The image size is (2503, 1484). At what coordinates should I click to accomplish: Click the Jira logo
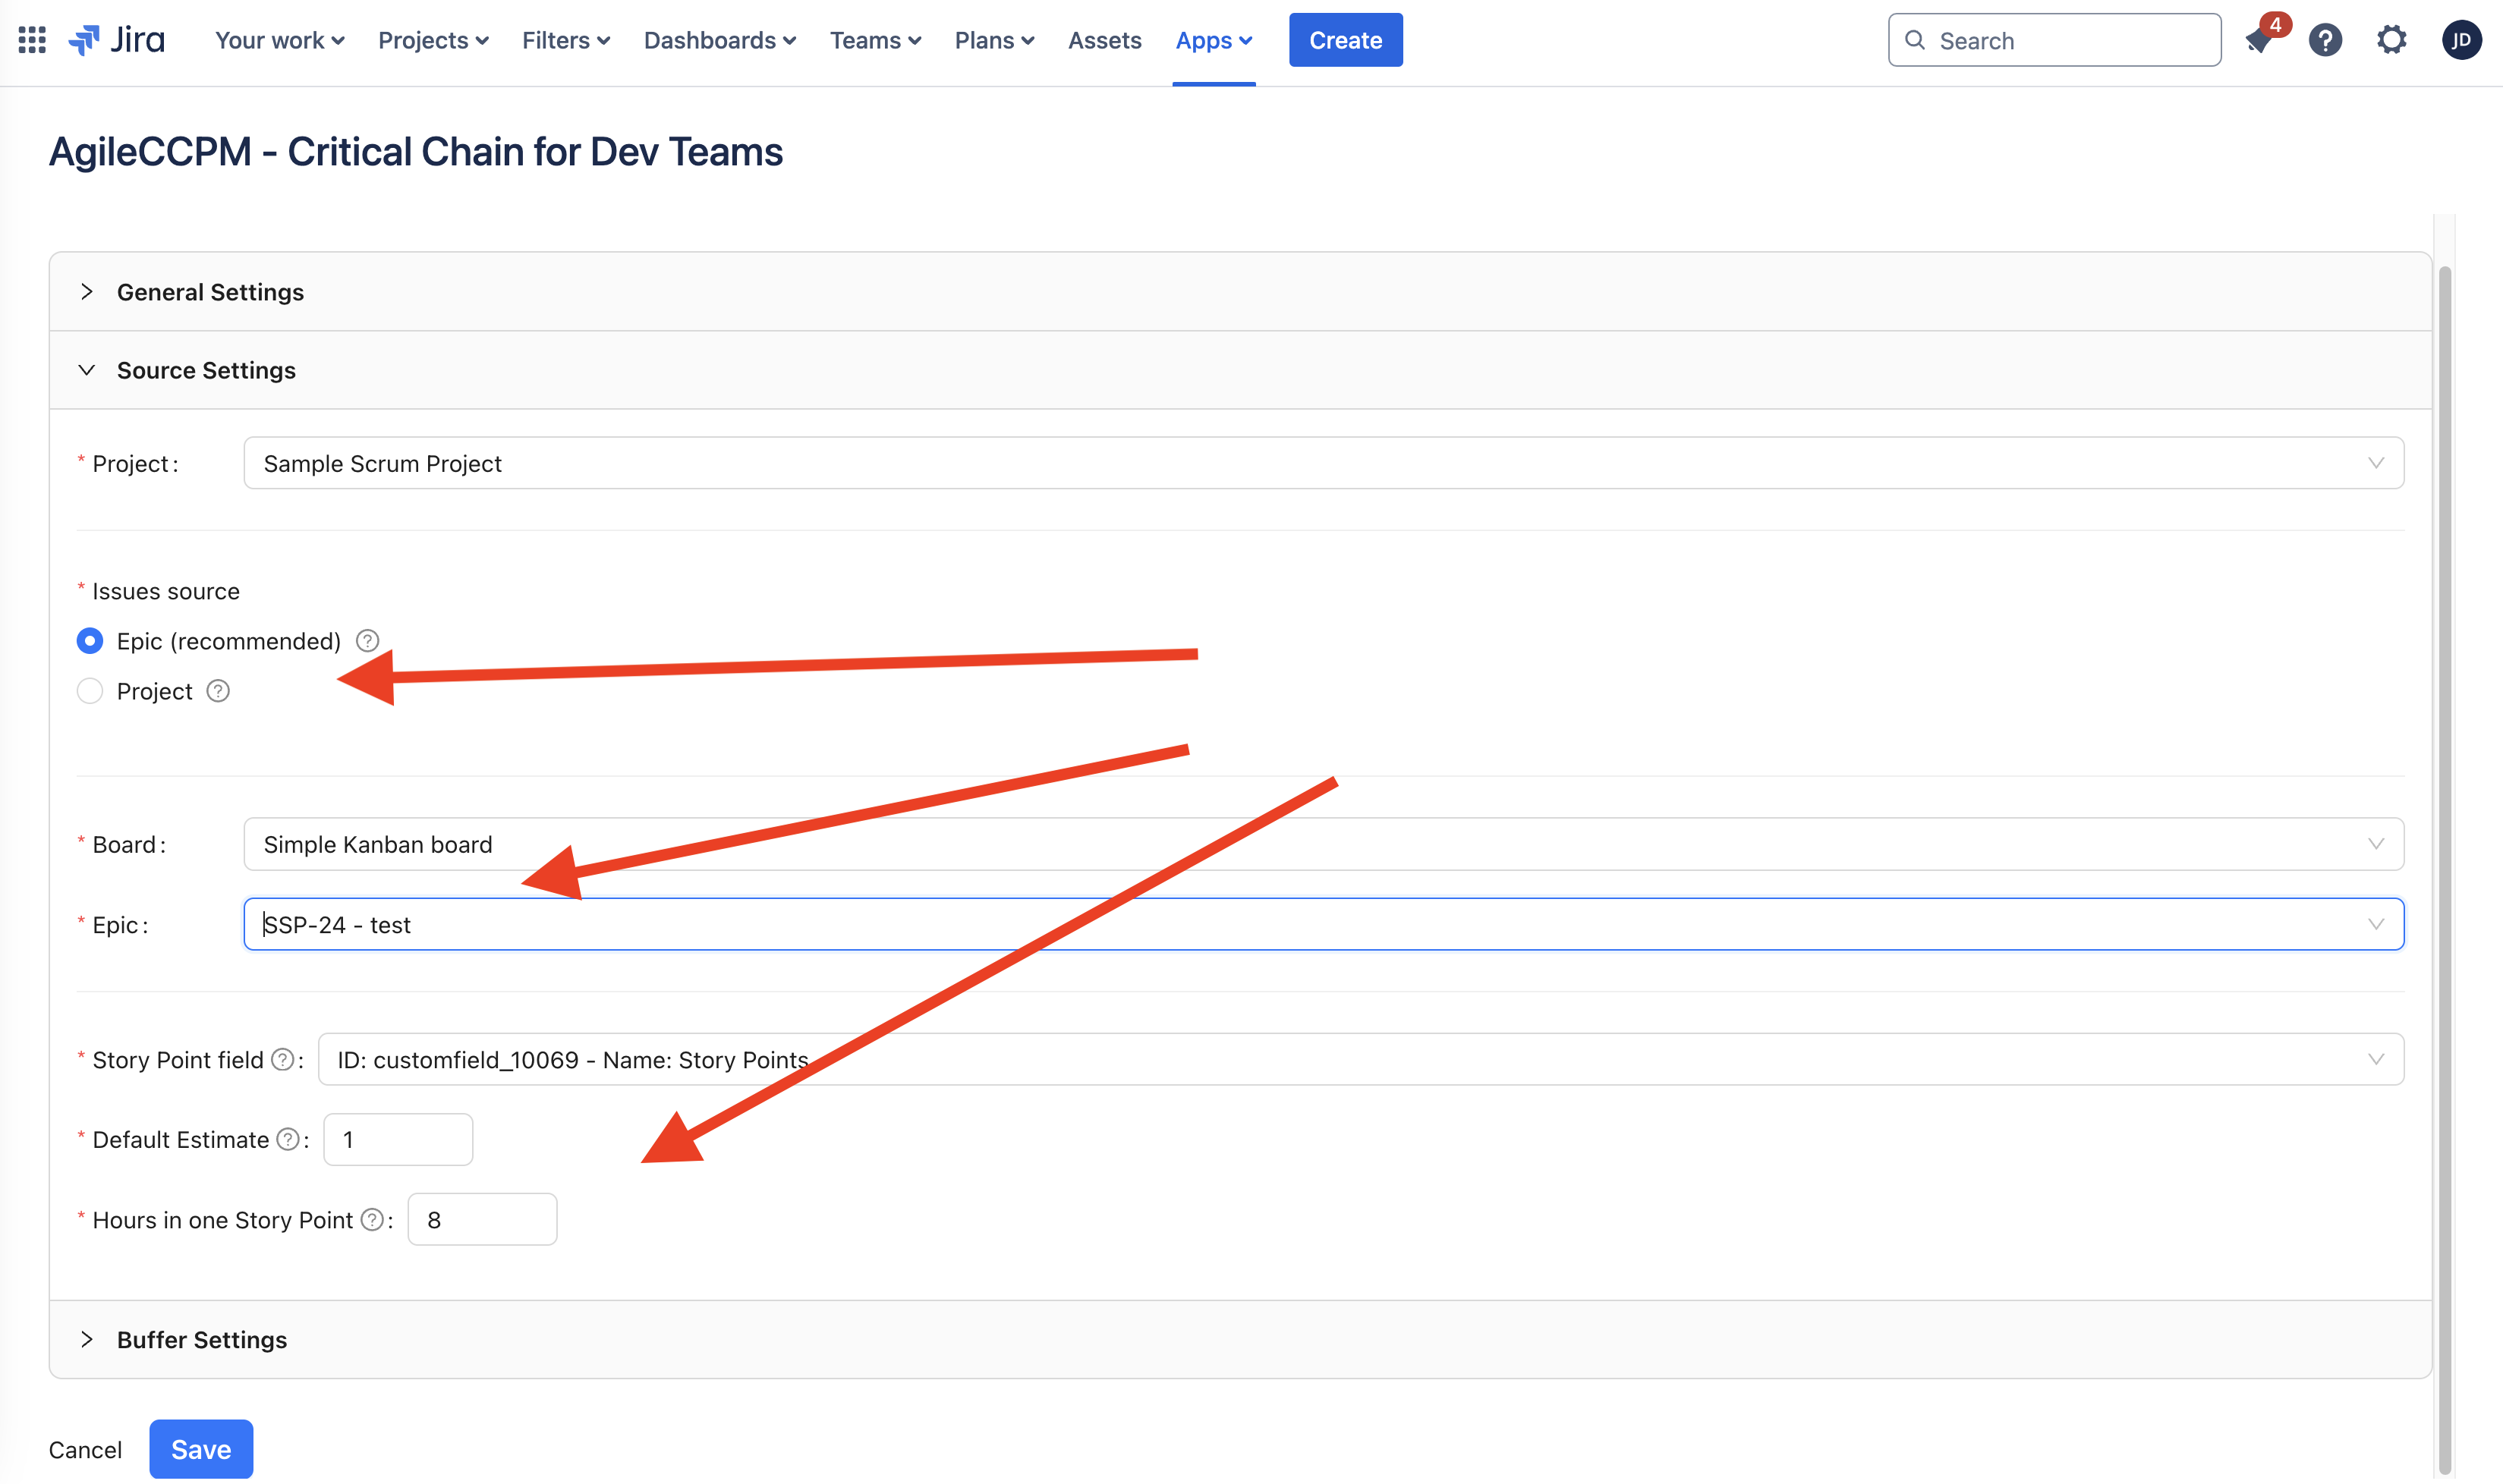(x=116, y=40)
